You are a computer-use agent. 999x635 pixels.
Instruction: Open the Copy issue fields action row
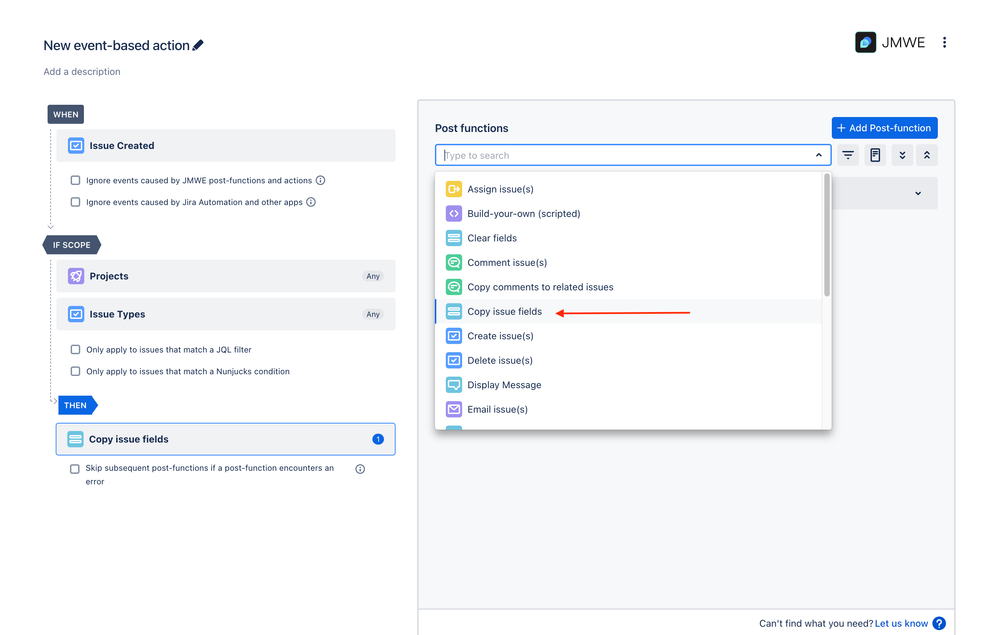[226, 439]
